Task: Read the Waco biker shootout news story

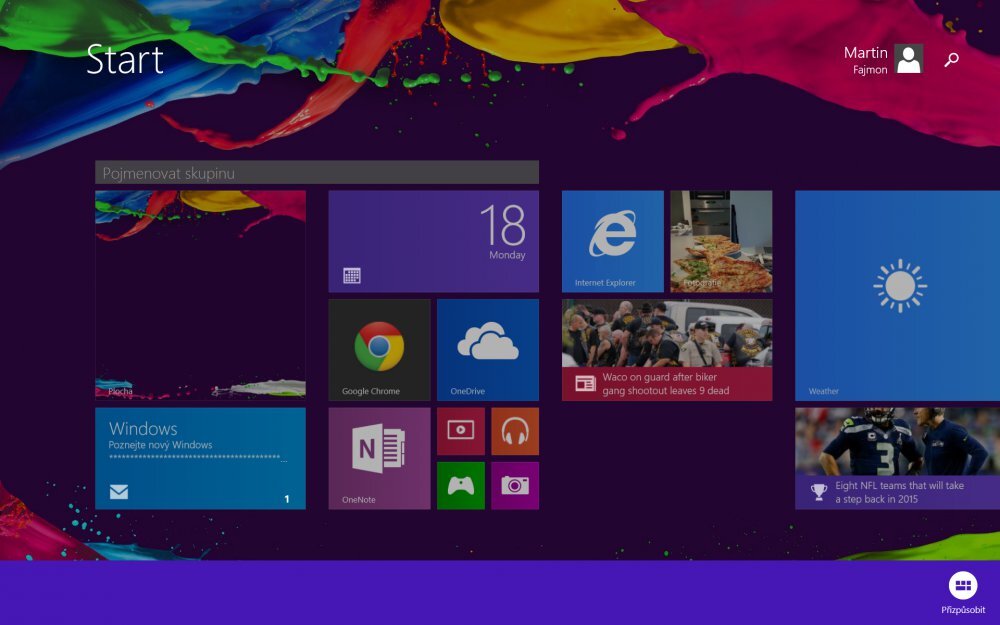Action: coord(666,348)
